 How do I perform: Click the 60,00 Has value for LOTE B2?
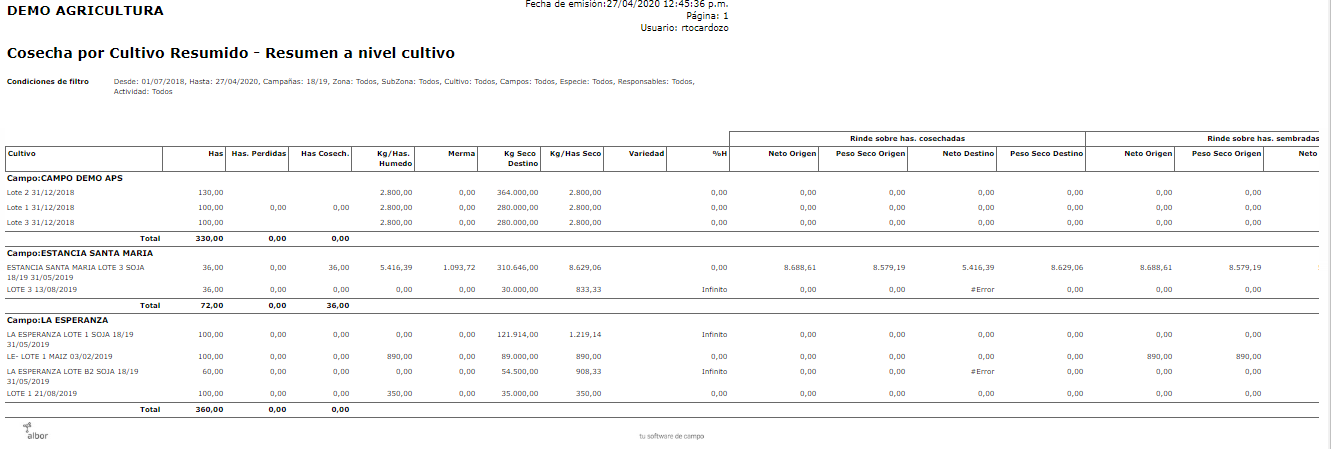click(x=214, y=371)
